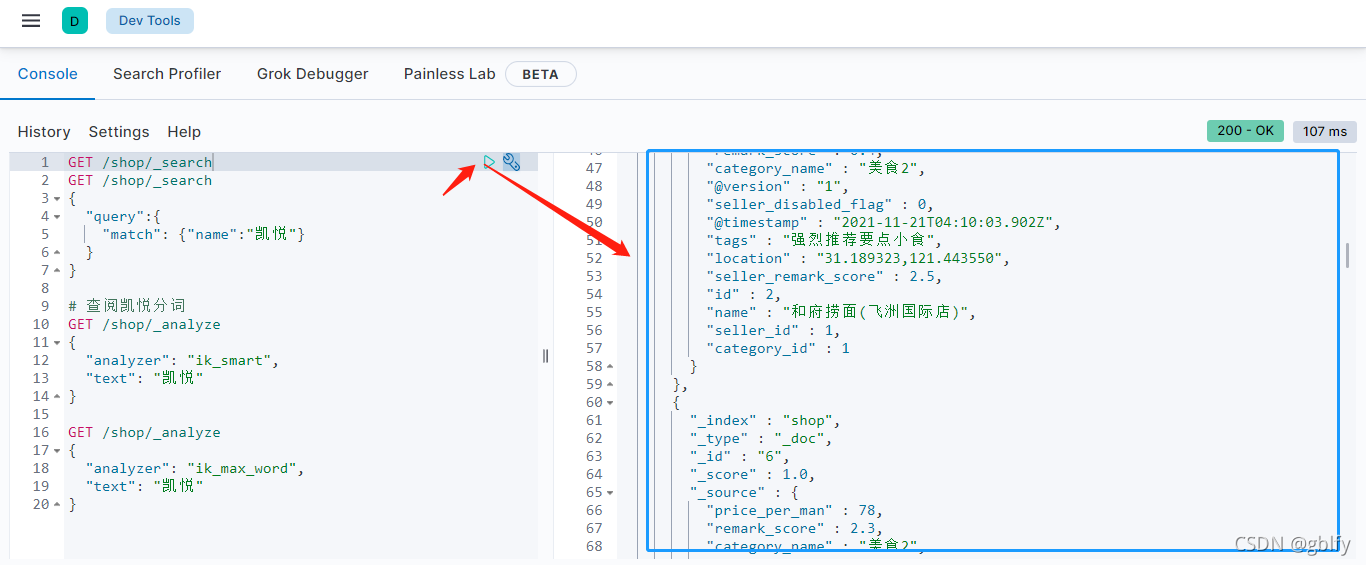Click the "seller_remark_score" : 2.5 line
The image size is (1366, 565).
[x=824, y=276]
